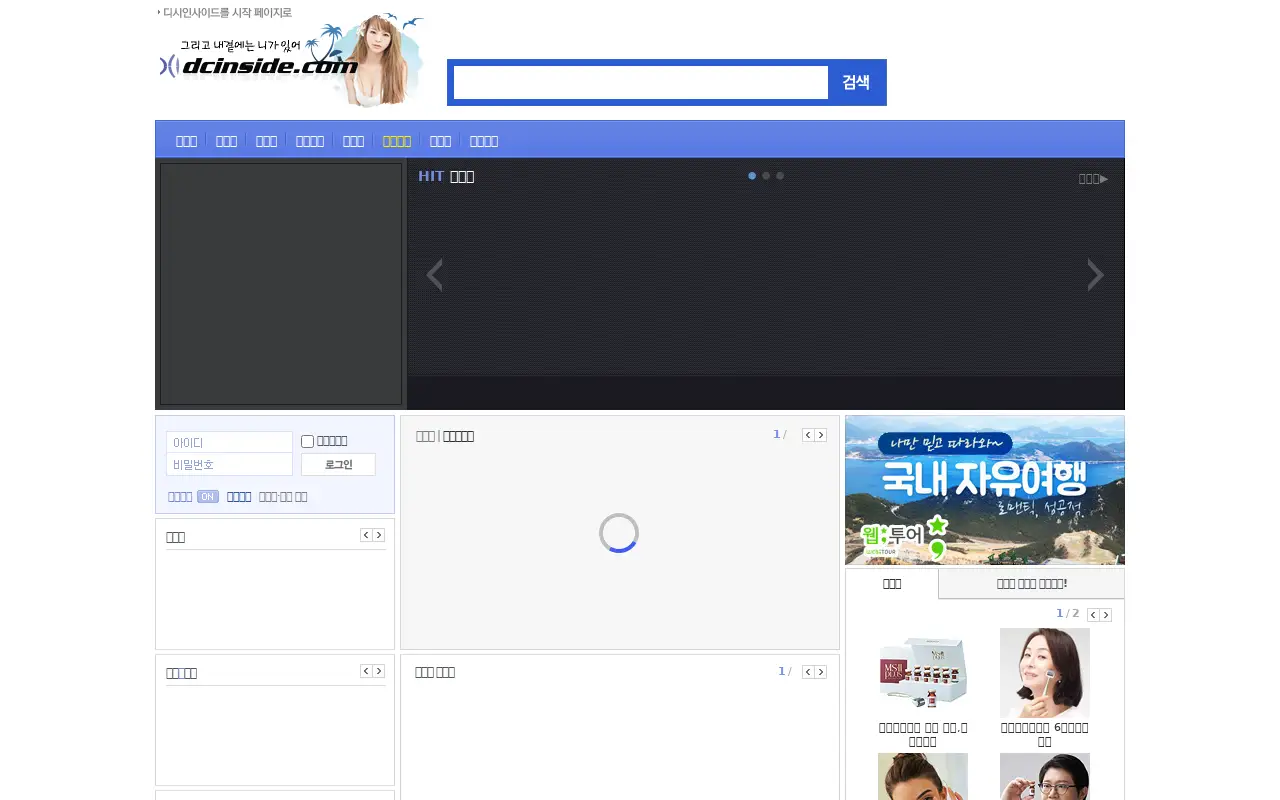Toggle the ON switch under the login form
The height and width of the screenshot is (800, 1280).
(207, 497)
